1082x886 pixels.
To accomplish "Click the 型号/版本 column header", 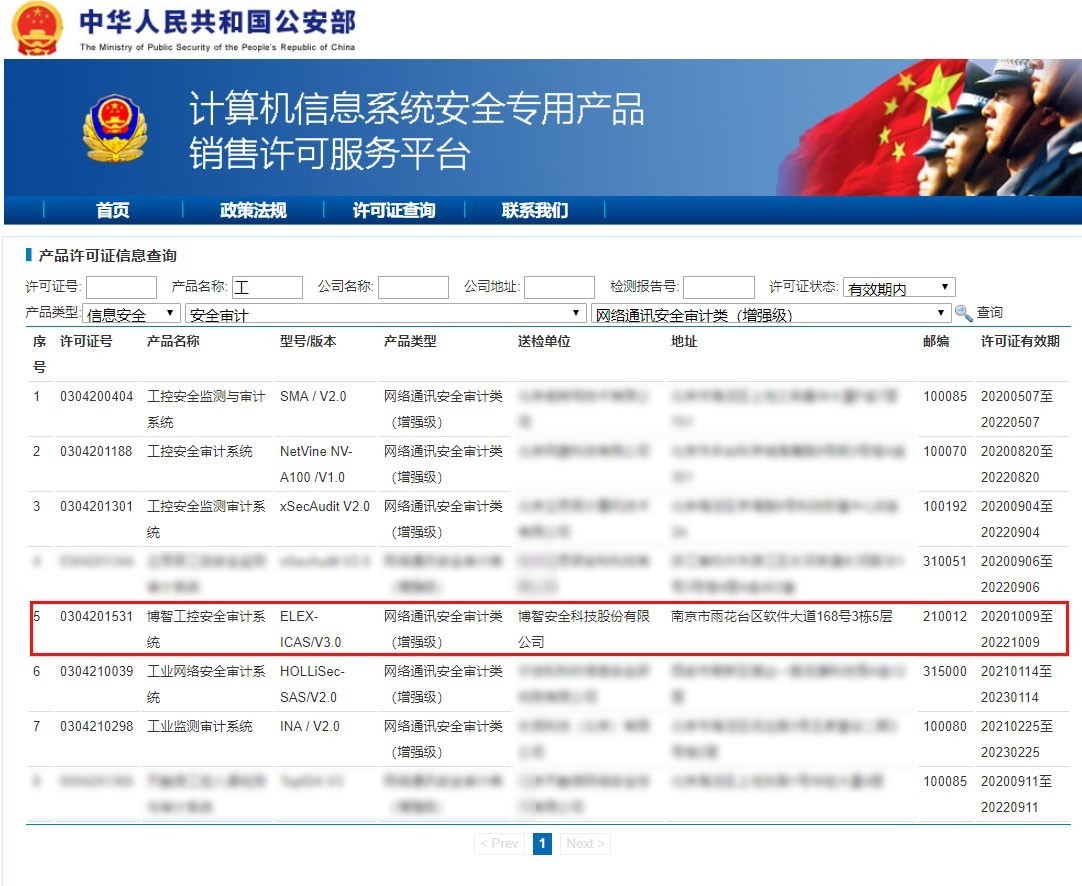I will point(308,341).
